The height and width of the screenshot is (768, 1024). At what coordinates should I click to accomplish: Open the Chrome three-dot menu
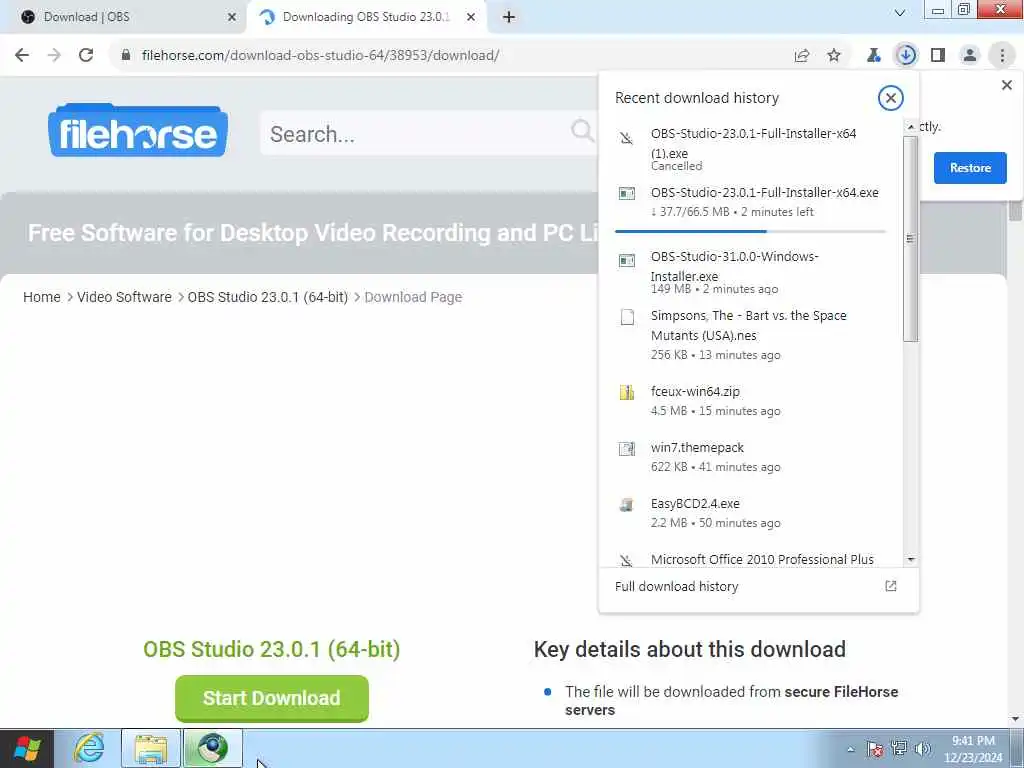click(x=1002, y=56)
